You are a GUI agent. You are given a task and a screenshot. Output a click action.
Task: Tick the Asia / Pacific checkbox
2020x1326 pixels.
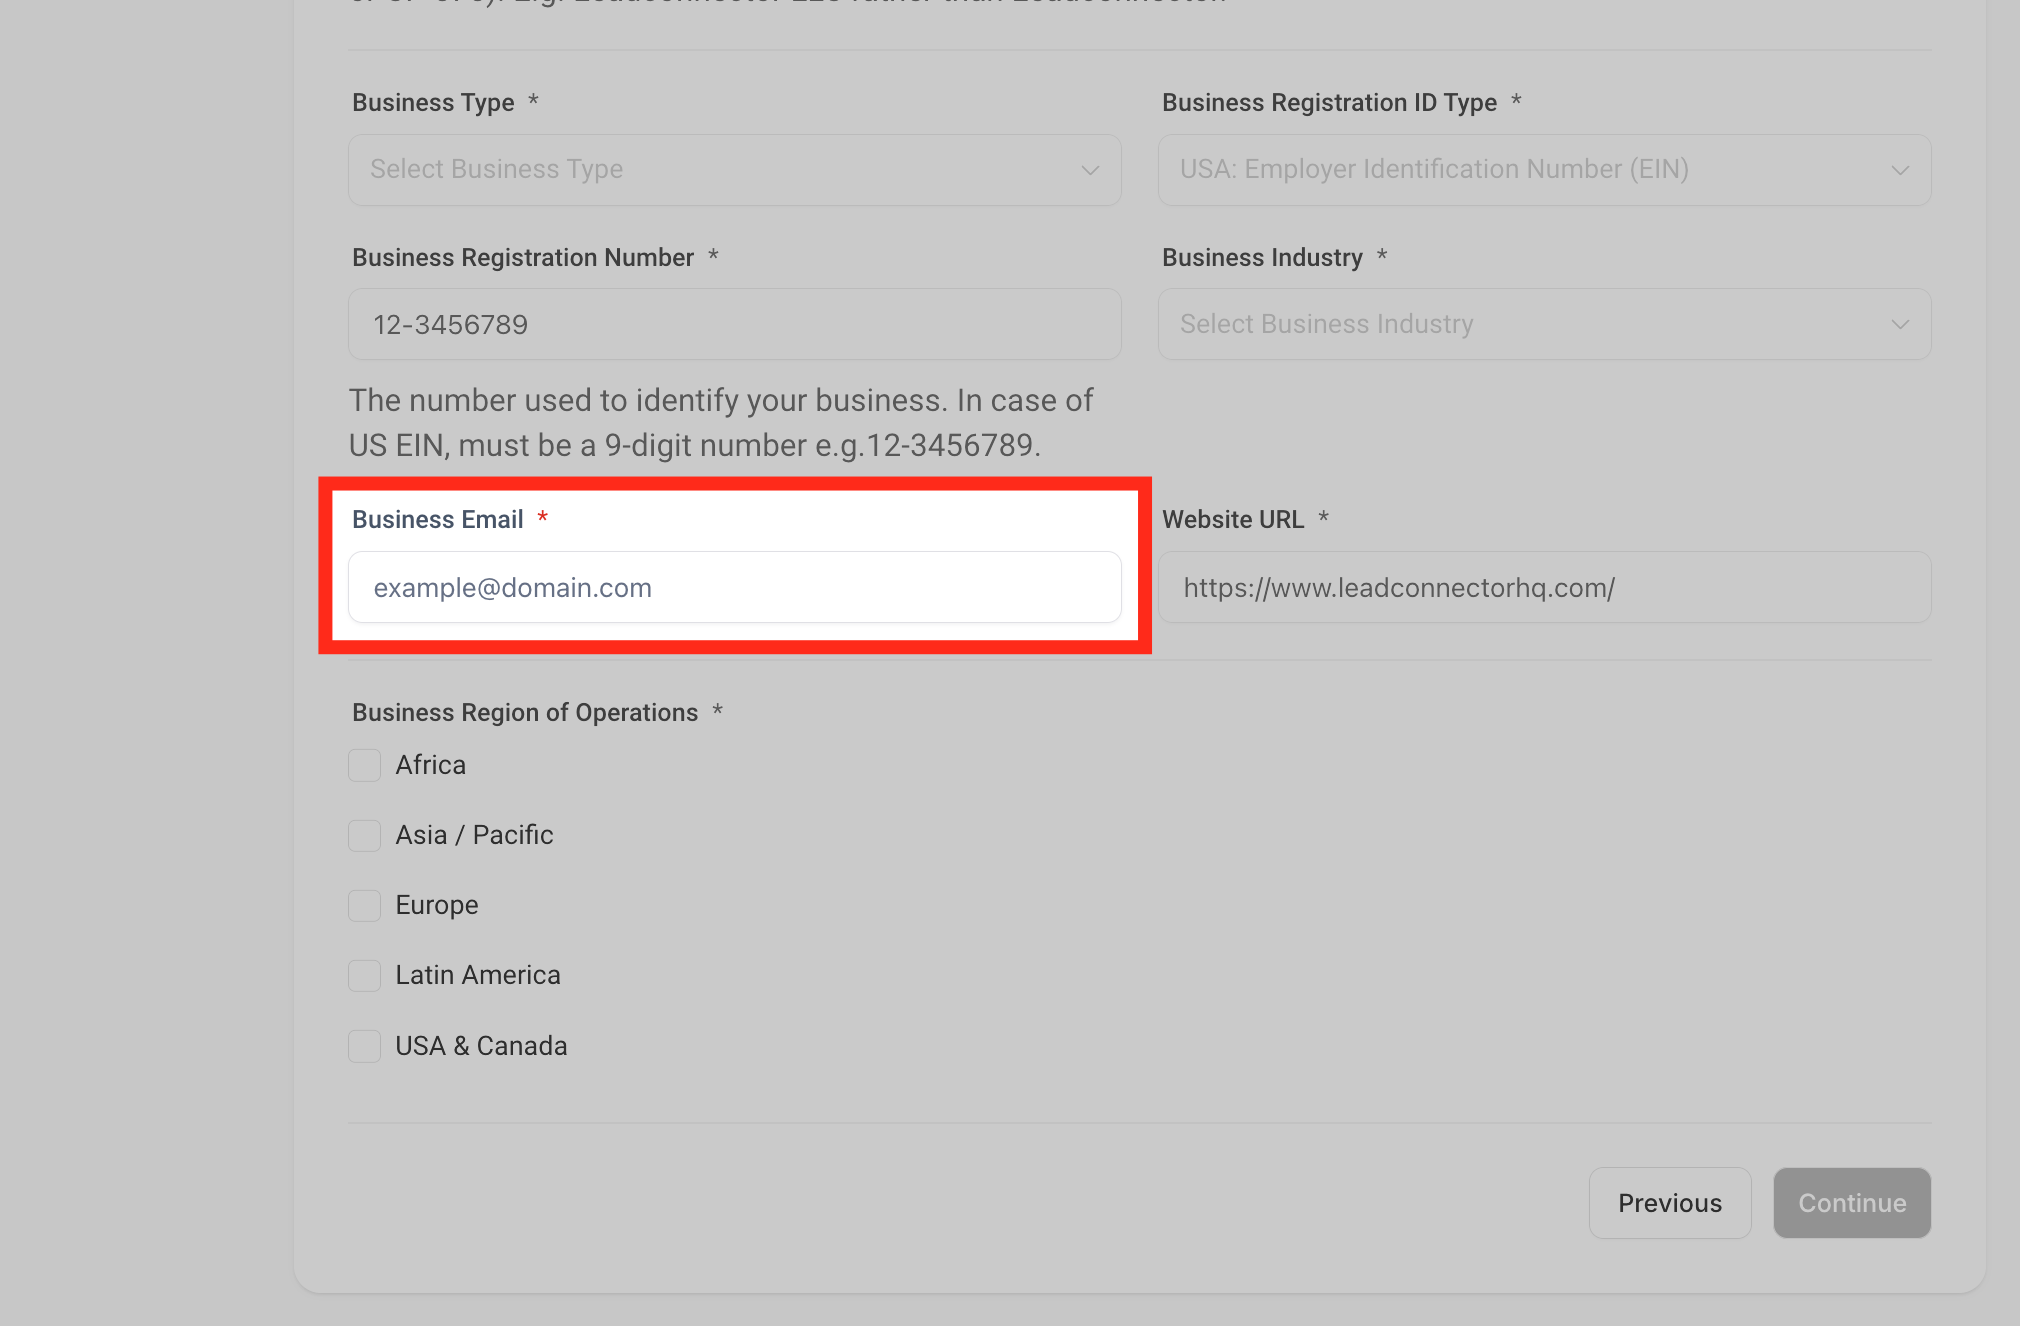364,835
